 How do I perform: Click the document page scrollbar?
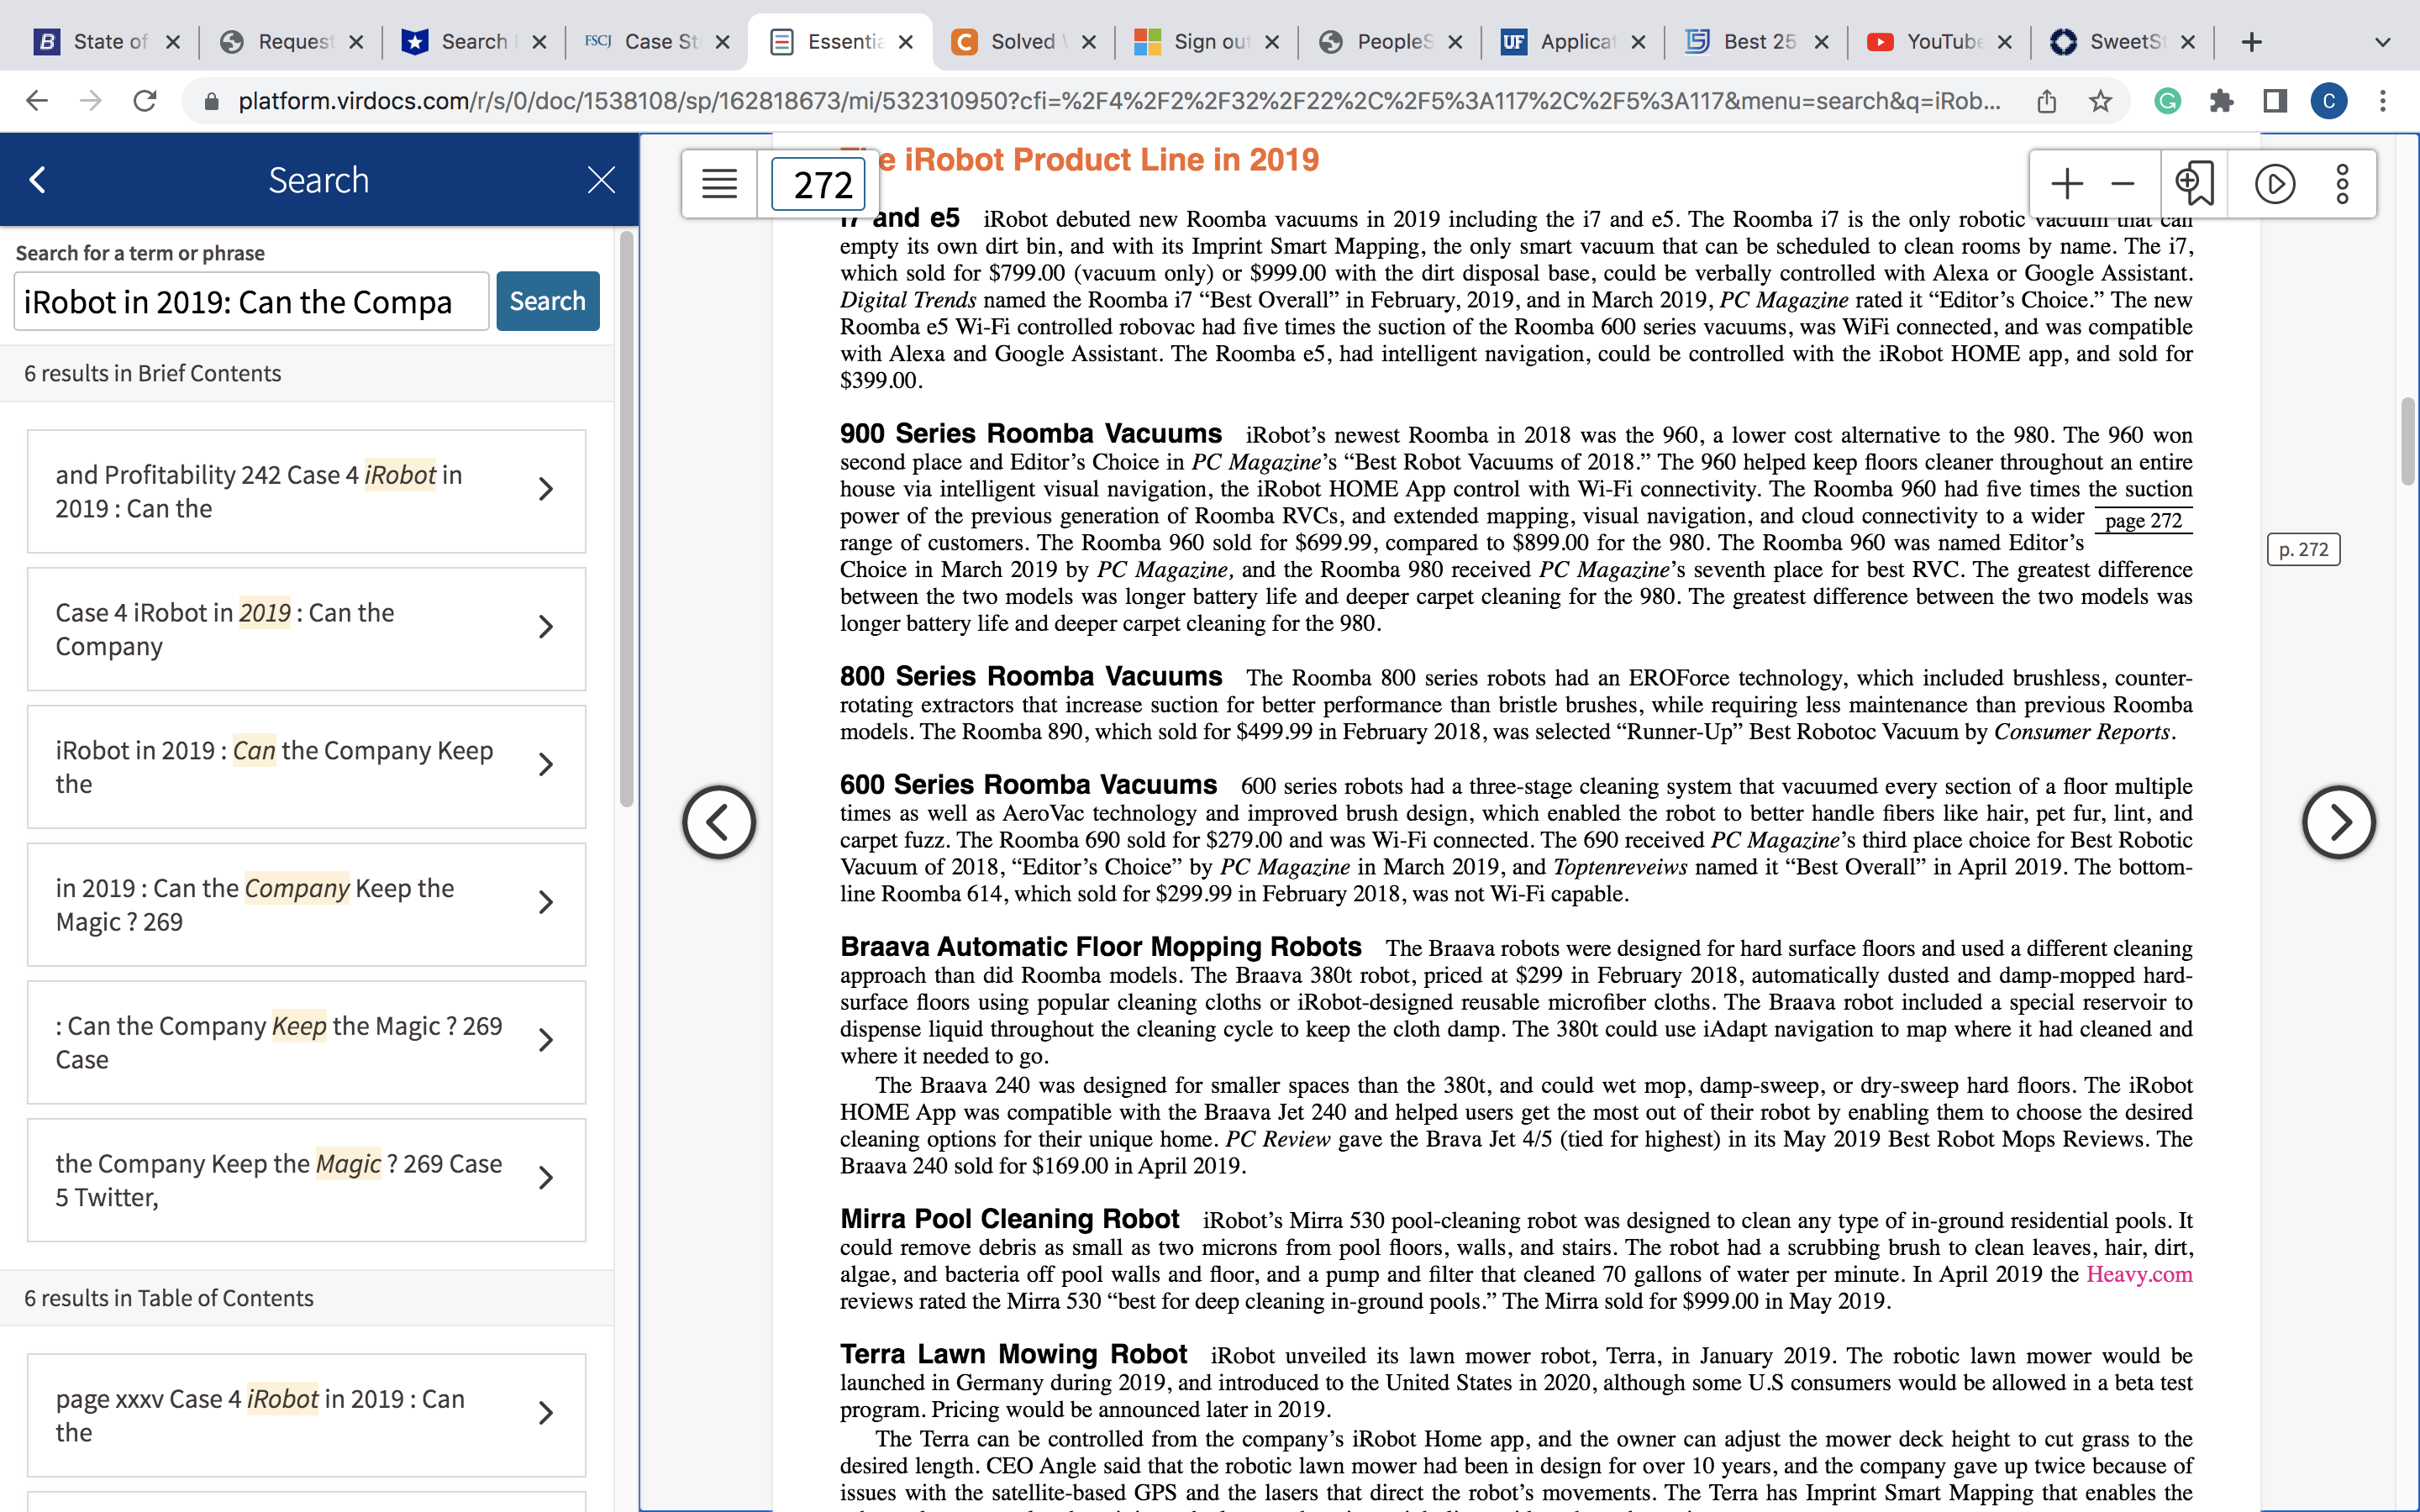click(2408, 442)
